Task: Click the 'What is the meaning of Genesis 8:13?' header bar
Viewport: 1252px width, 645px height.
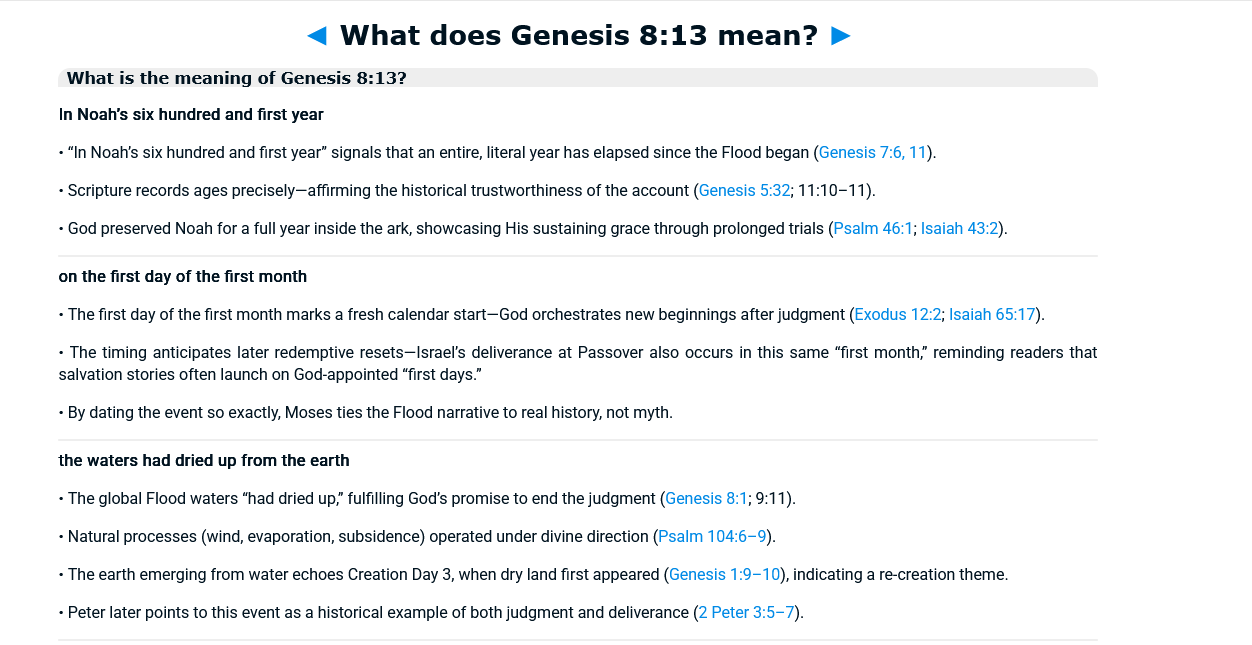Action: (x=577, y=78)
